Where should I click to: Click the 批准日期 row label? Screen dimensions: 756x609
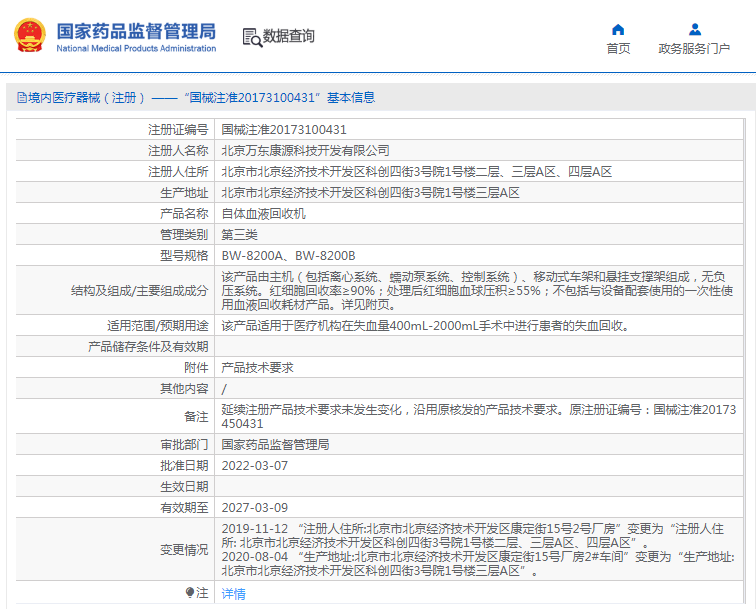(x=184, y=466)
